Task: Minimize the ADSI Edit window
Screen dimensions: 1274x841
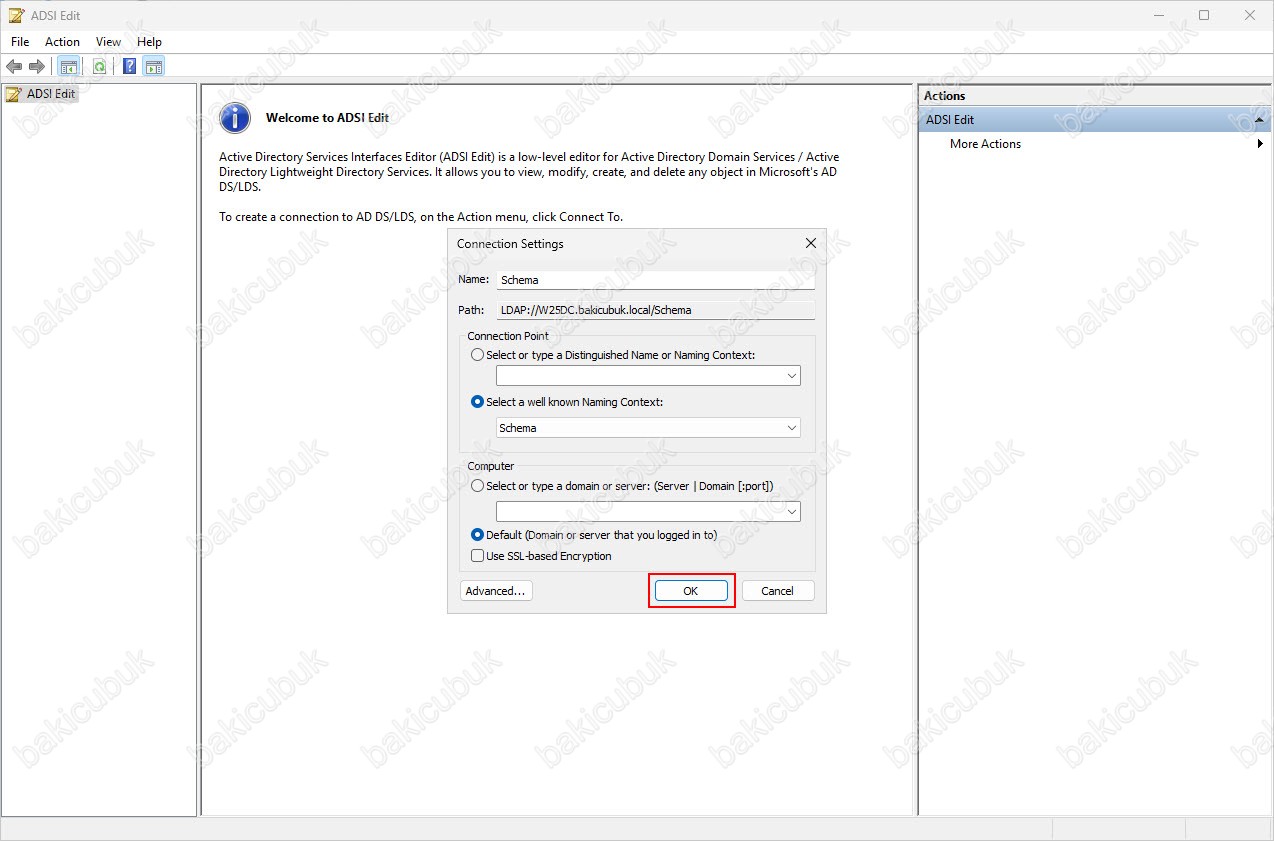Action: point(1158,15)
